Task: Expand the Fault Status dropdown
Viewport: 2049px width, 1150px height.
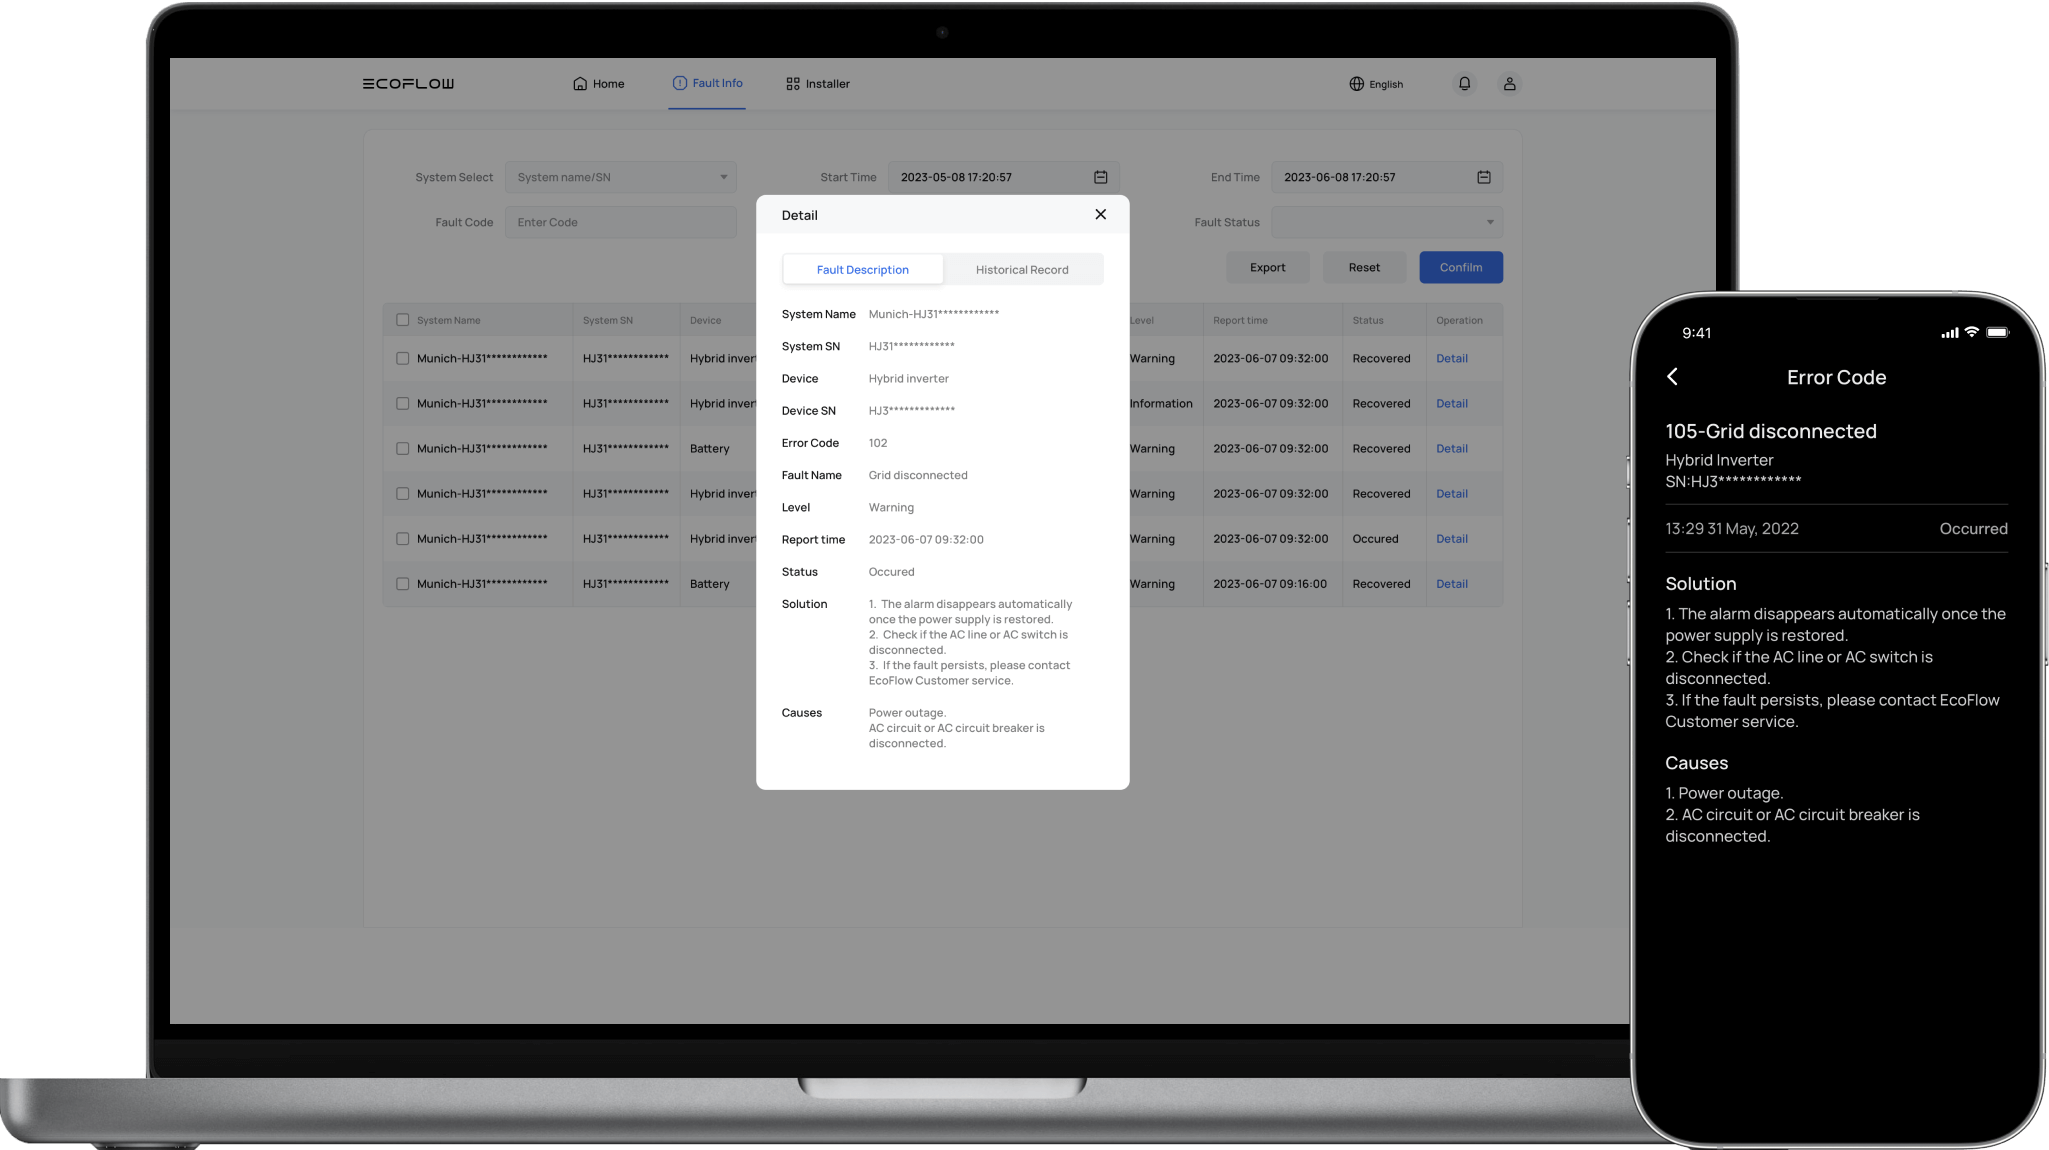Action: pyautogui.click(x=1386, y=222)
